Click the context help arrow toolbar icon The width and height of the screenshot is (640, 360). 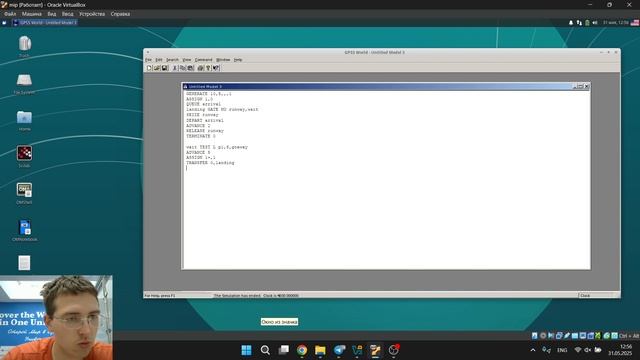[x=216, y=68]
